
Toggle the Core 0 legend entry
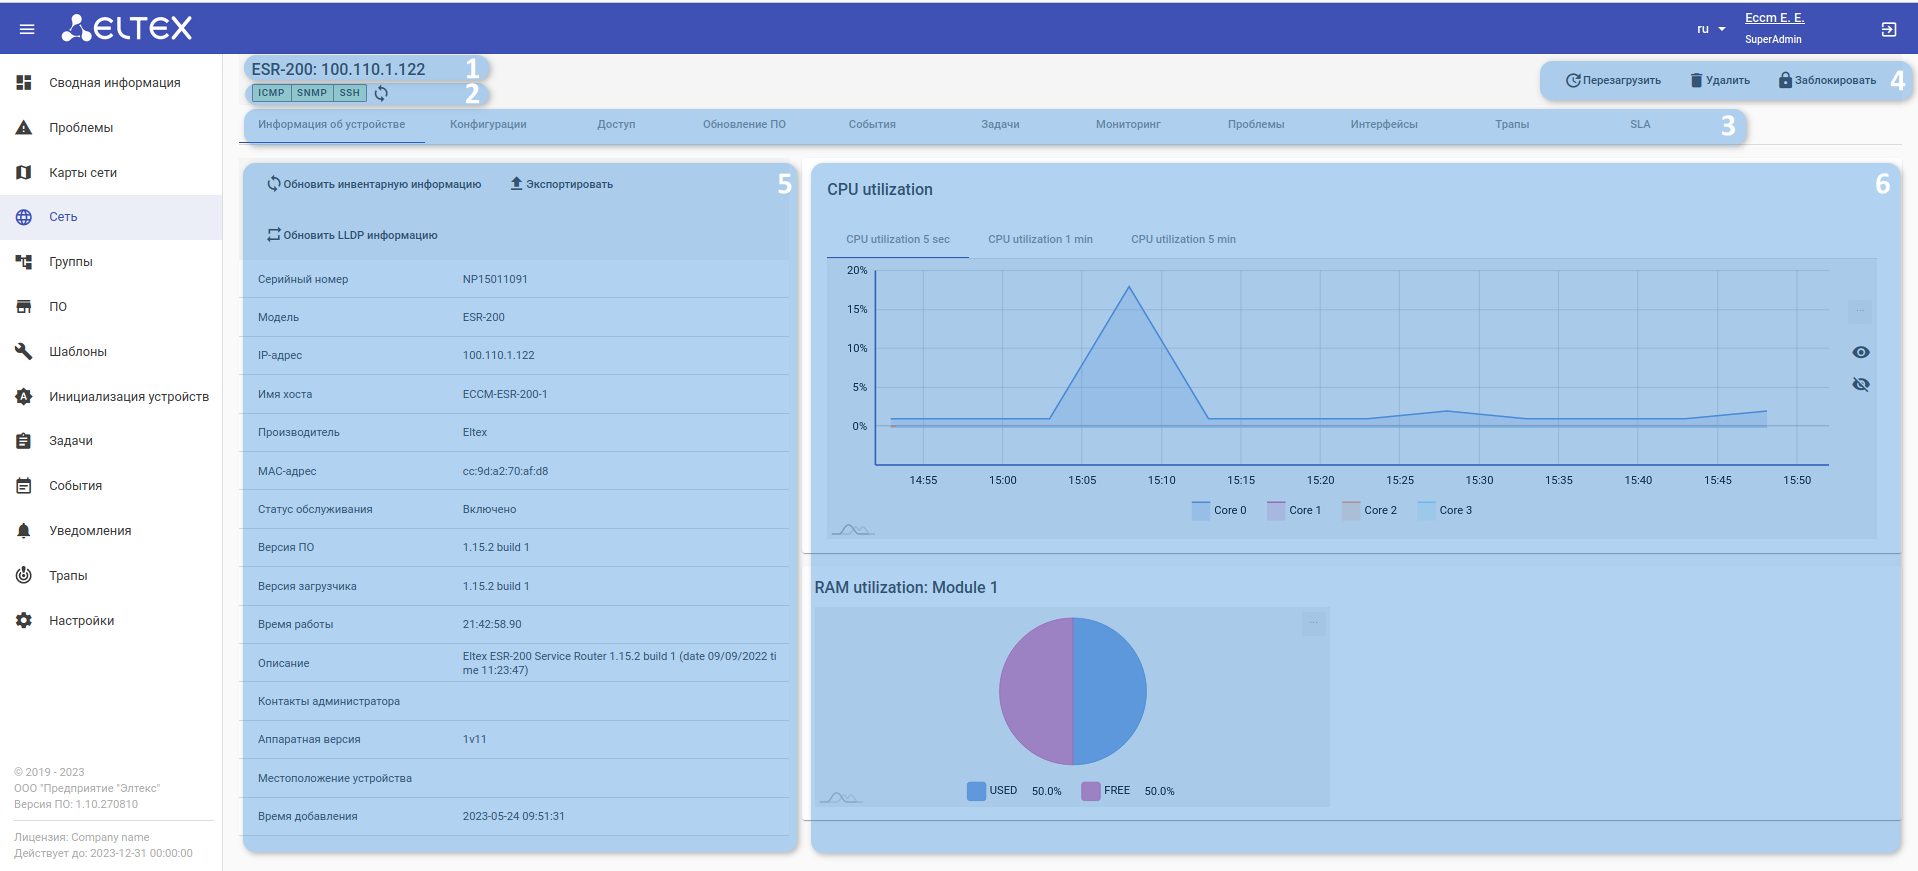[x=1220, y=510]
